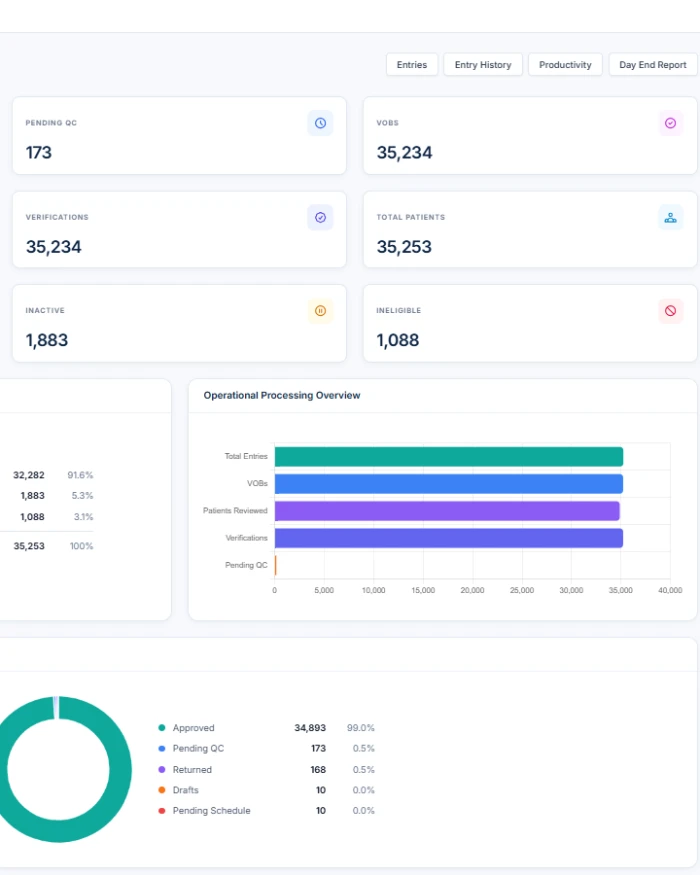Click the VOBs blue chart bar

tap(449, 484)
